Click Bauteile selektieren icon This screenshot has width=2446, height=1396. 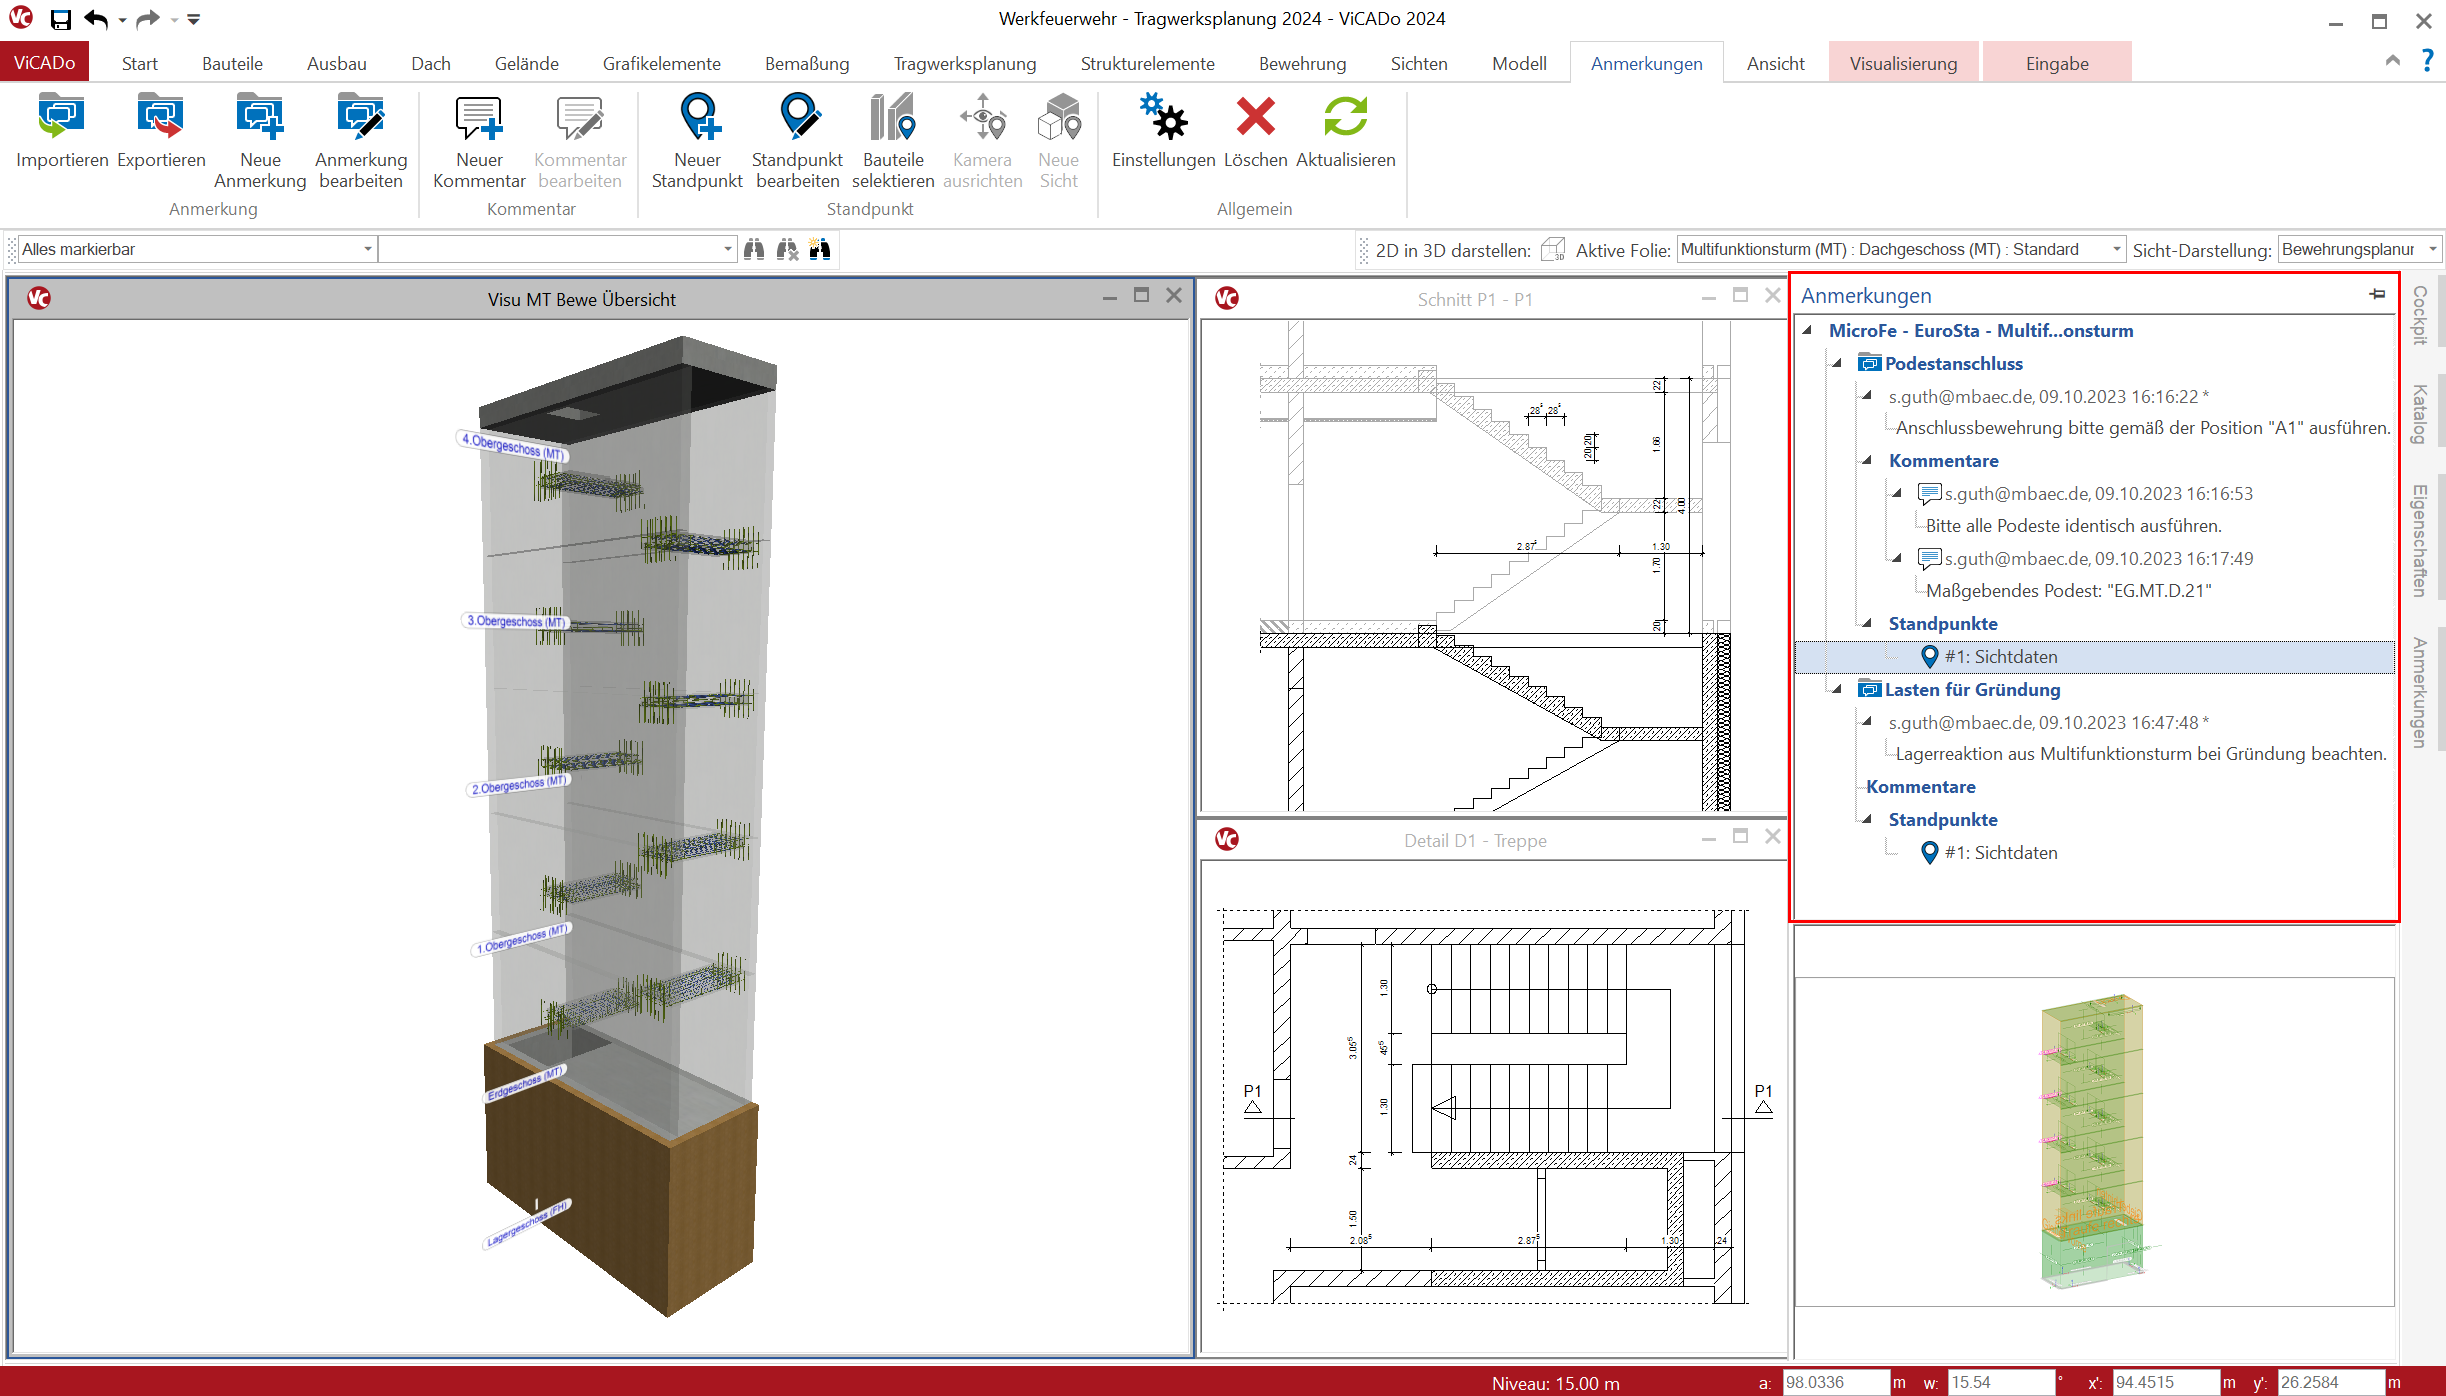[893, 117]
